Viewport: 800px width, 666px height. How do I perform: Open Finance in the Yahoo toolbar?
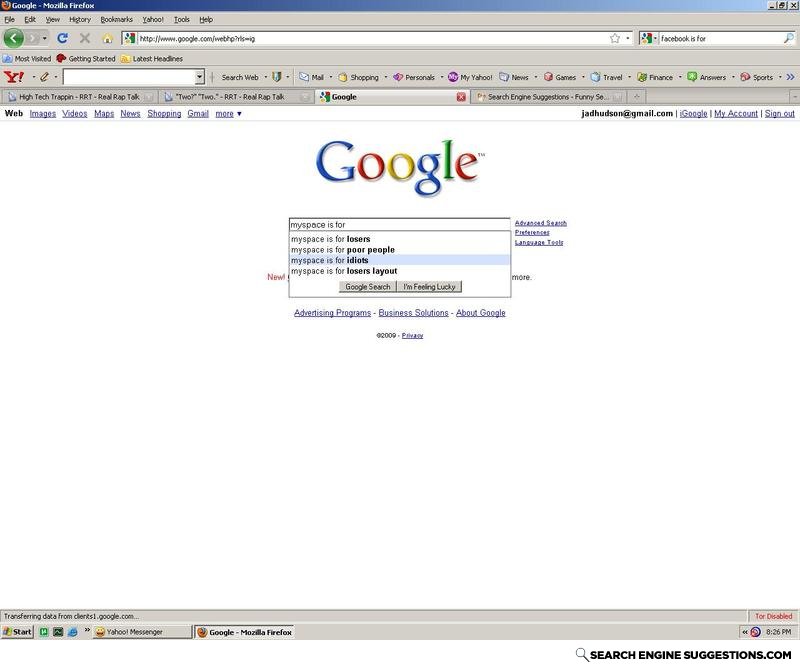coord(655,77)
